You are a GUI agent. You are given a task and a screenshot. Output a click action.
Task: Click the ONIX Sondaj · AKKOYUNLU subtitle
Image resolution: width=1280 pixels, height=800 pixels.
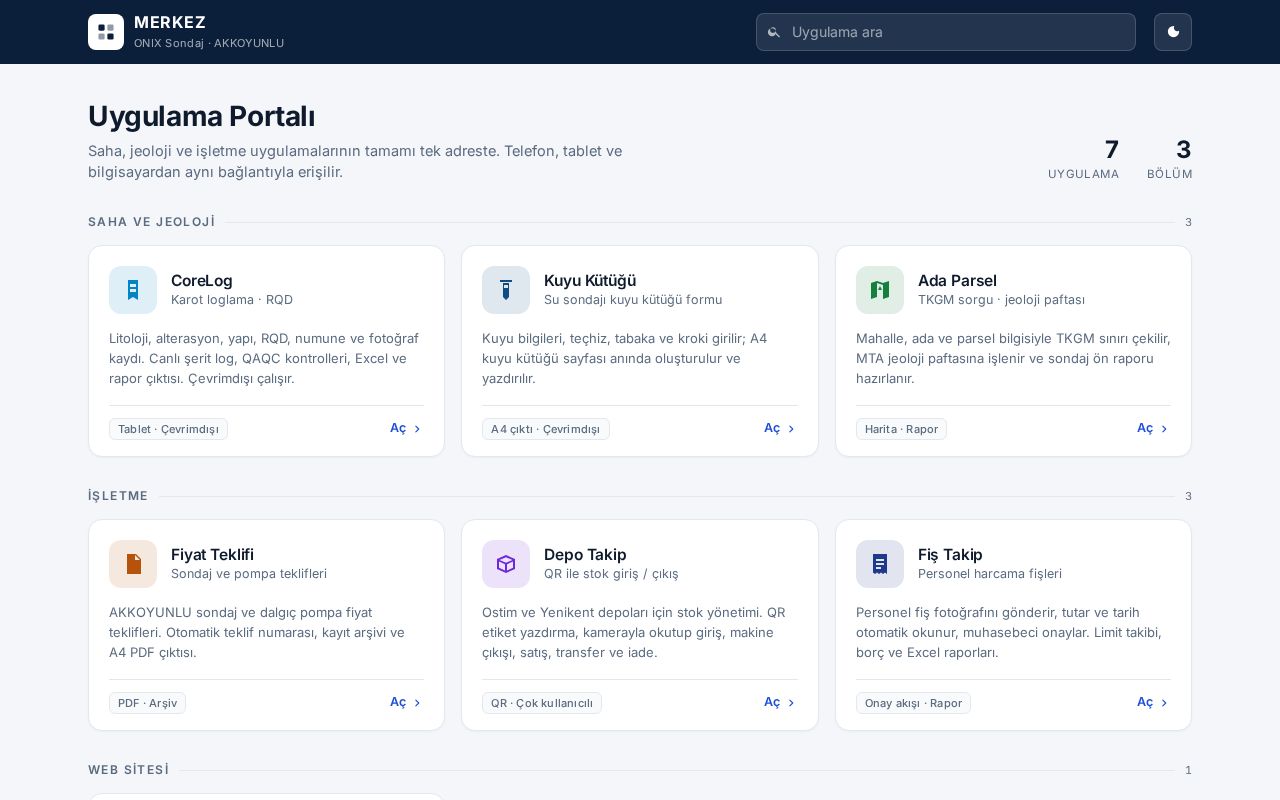(209, 43)
